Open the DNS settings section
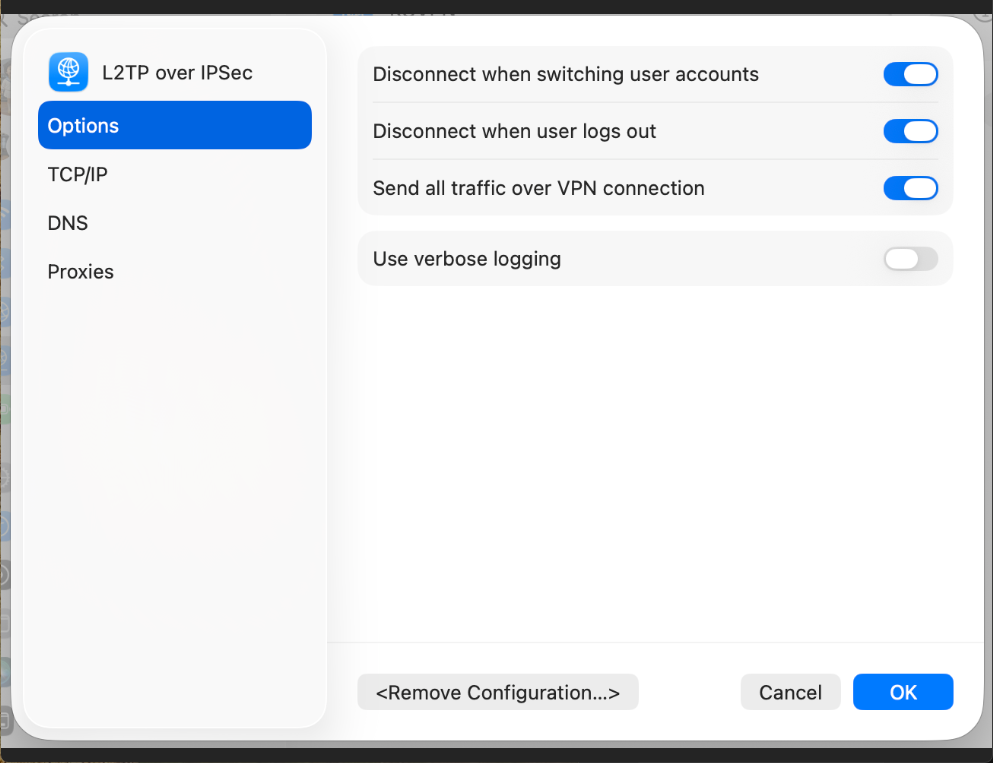 tap(68, 223)
